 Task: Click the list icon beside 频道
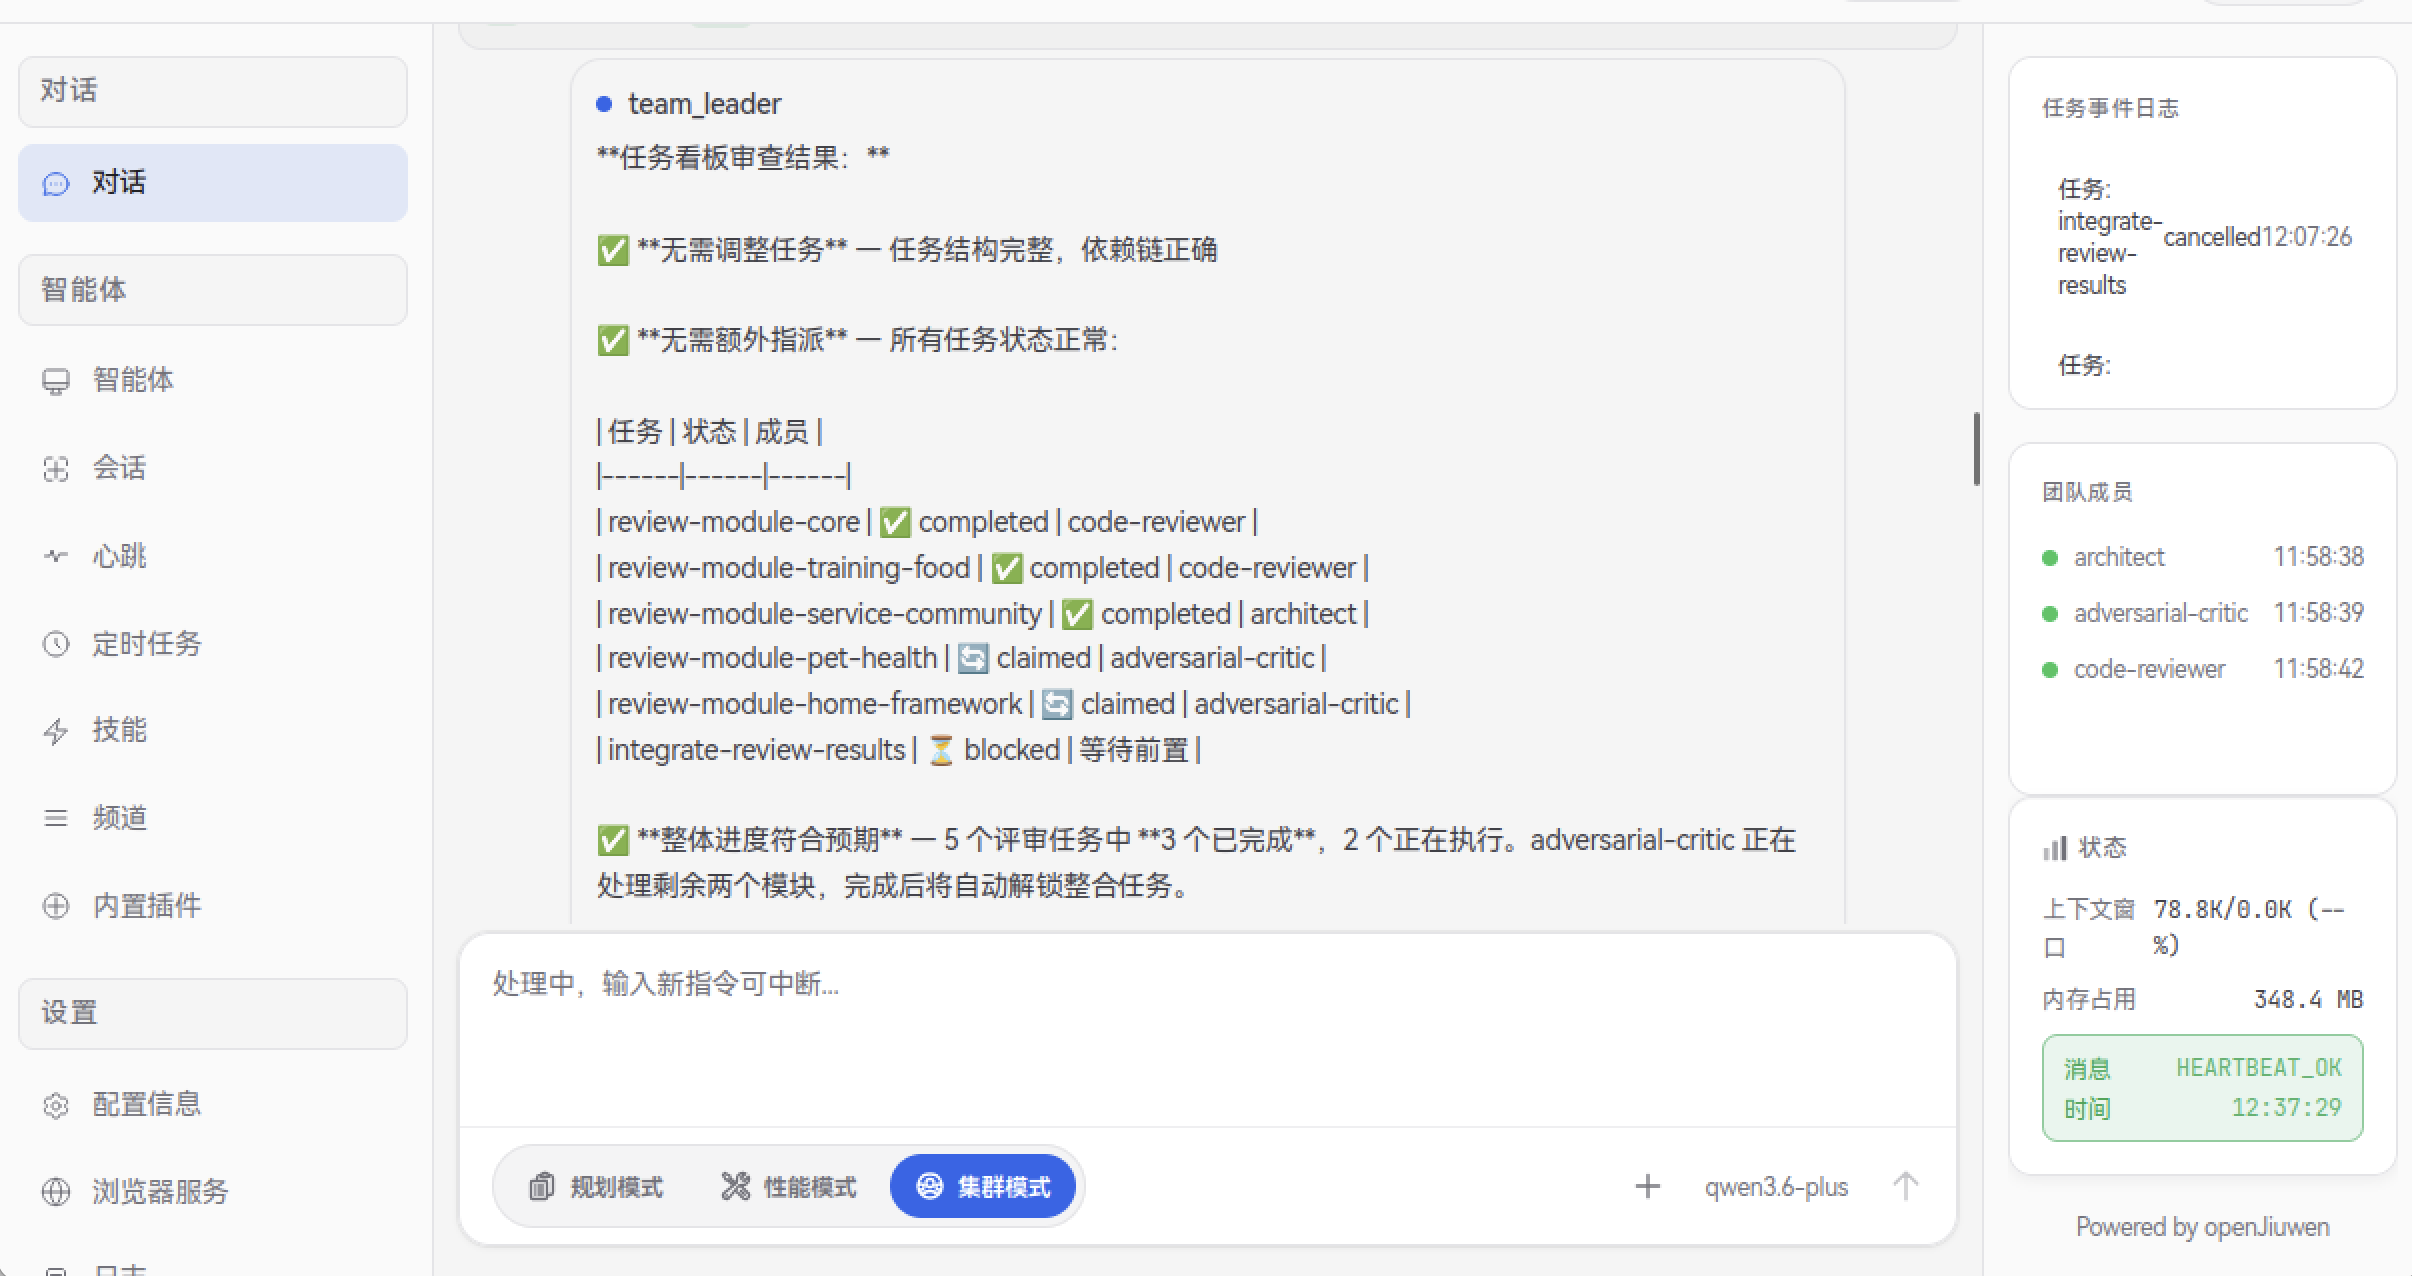pos(56,819)
